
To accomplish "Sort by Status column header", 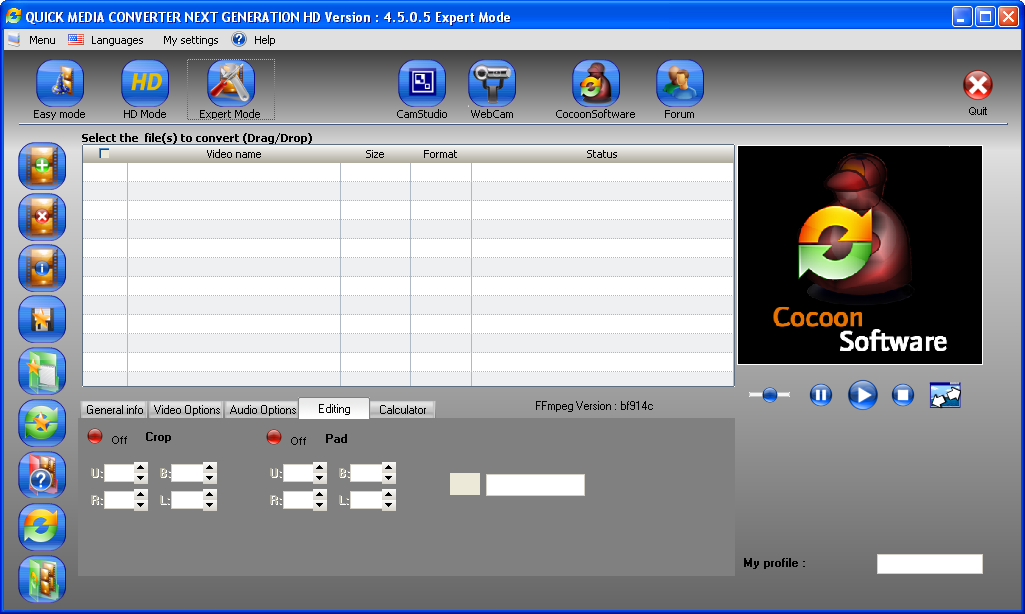I will click(602, 154).
